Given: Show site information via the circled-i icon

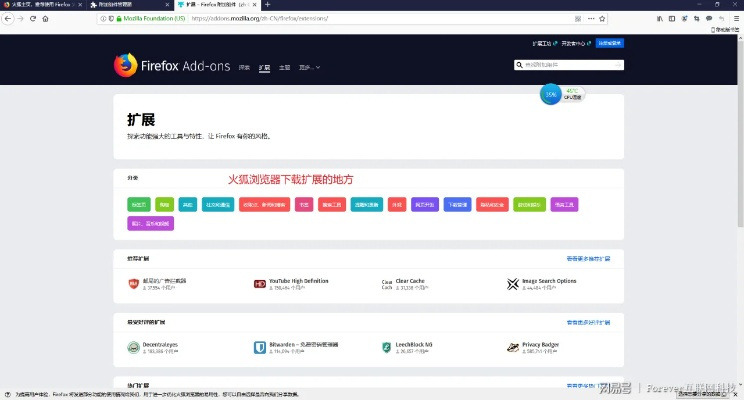Looking at the screenshot, I should coord(103,19).
